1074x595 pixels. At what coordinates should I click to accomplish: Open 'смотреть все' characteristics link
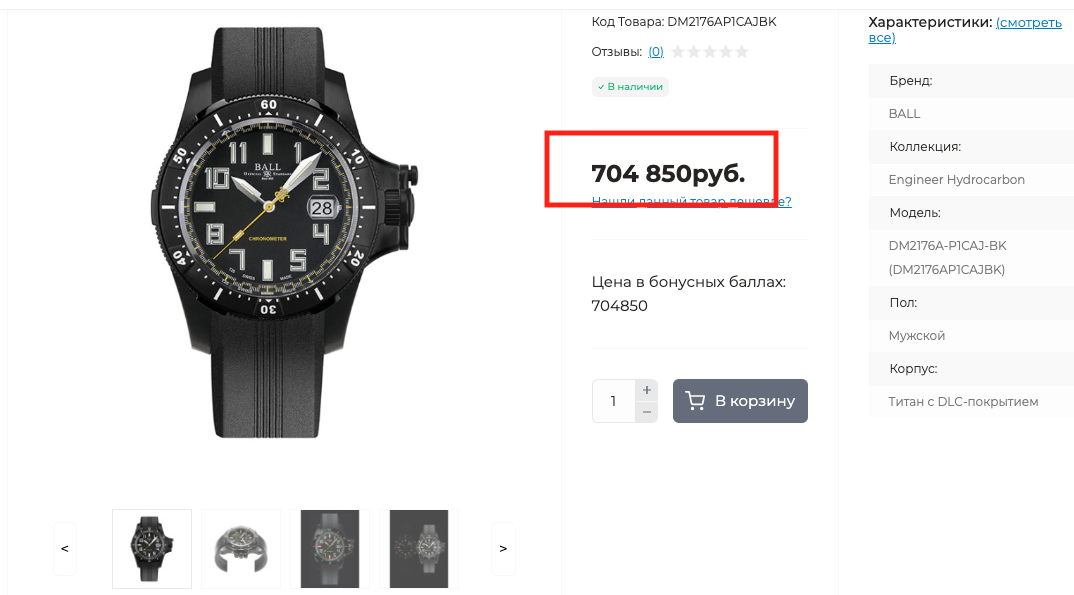(1028, 23)
